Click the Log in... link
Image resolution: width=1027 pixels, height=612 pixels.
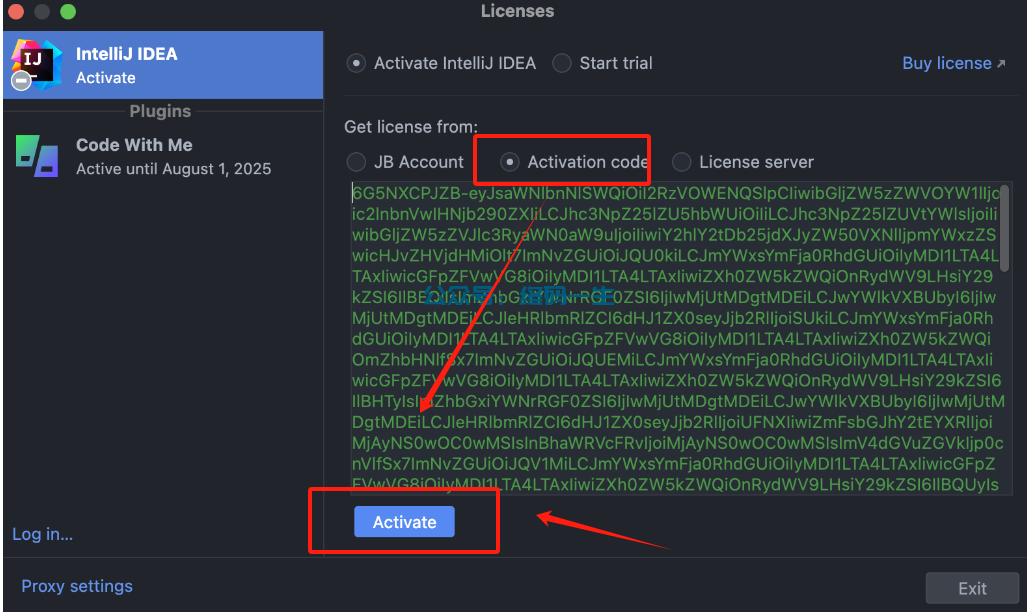click(43, 534)
